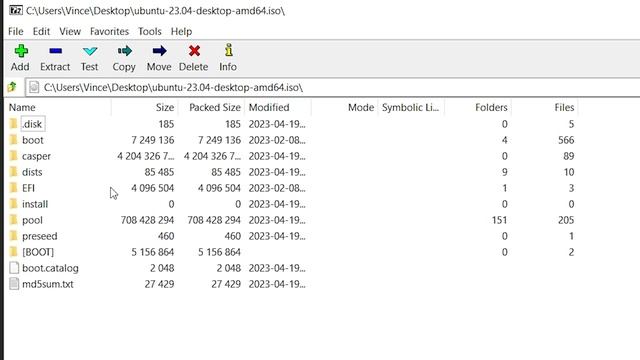Click the EFI folder name
Viewport: 640px width, 360px height.
(x=28, y=188)
